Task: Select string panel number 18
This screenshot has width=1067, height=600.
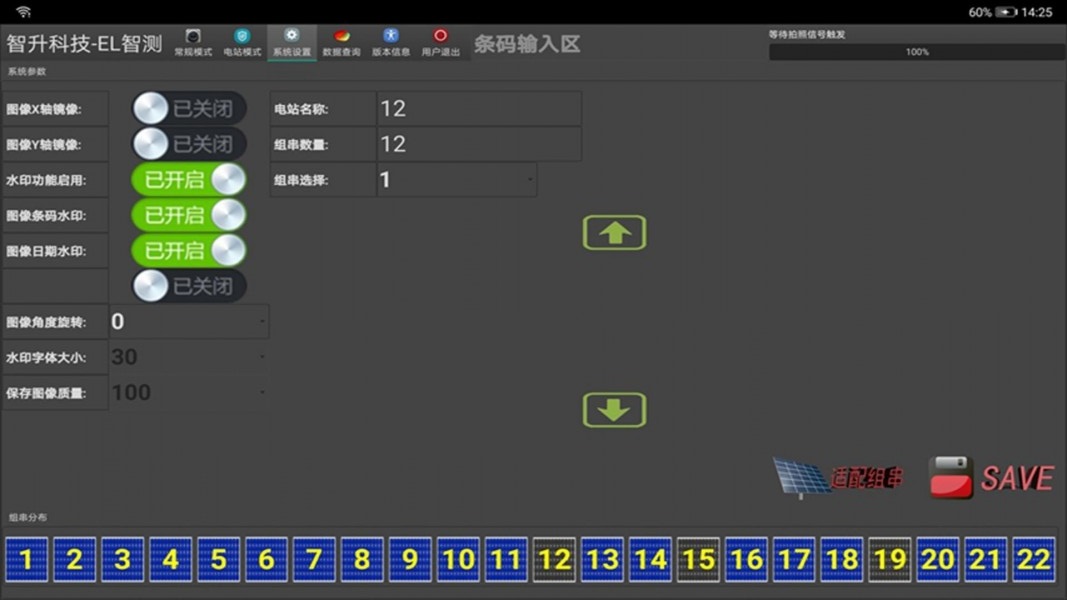Action: tap(842, 559)
